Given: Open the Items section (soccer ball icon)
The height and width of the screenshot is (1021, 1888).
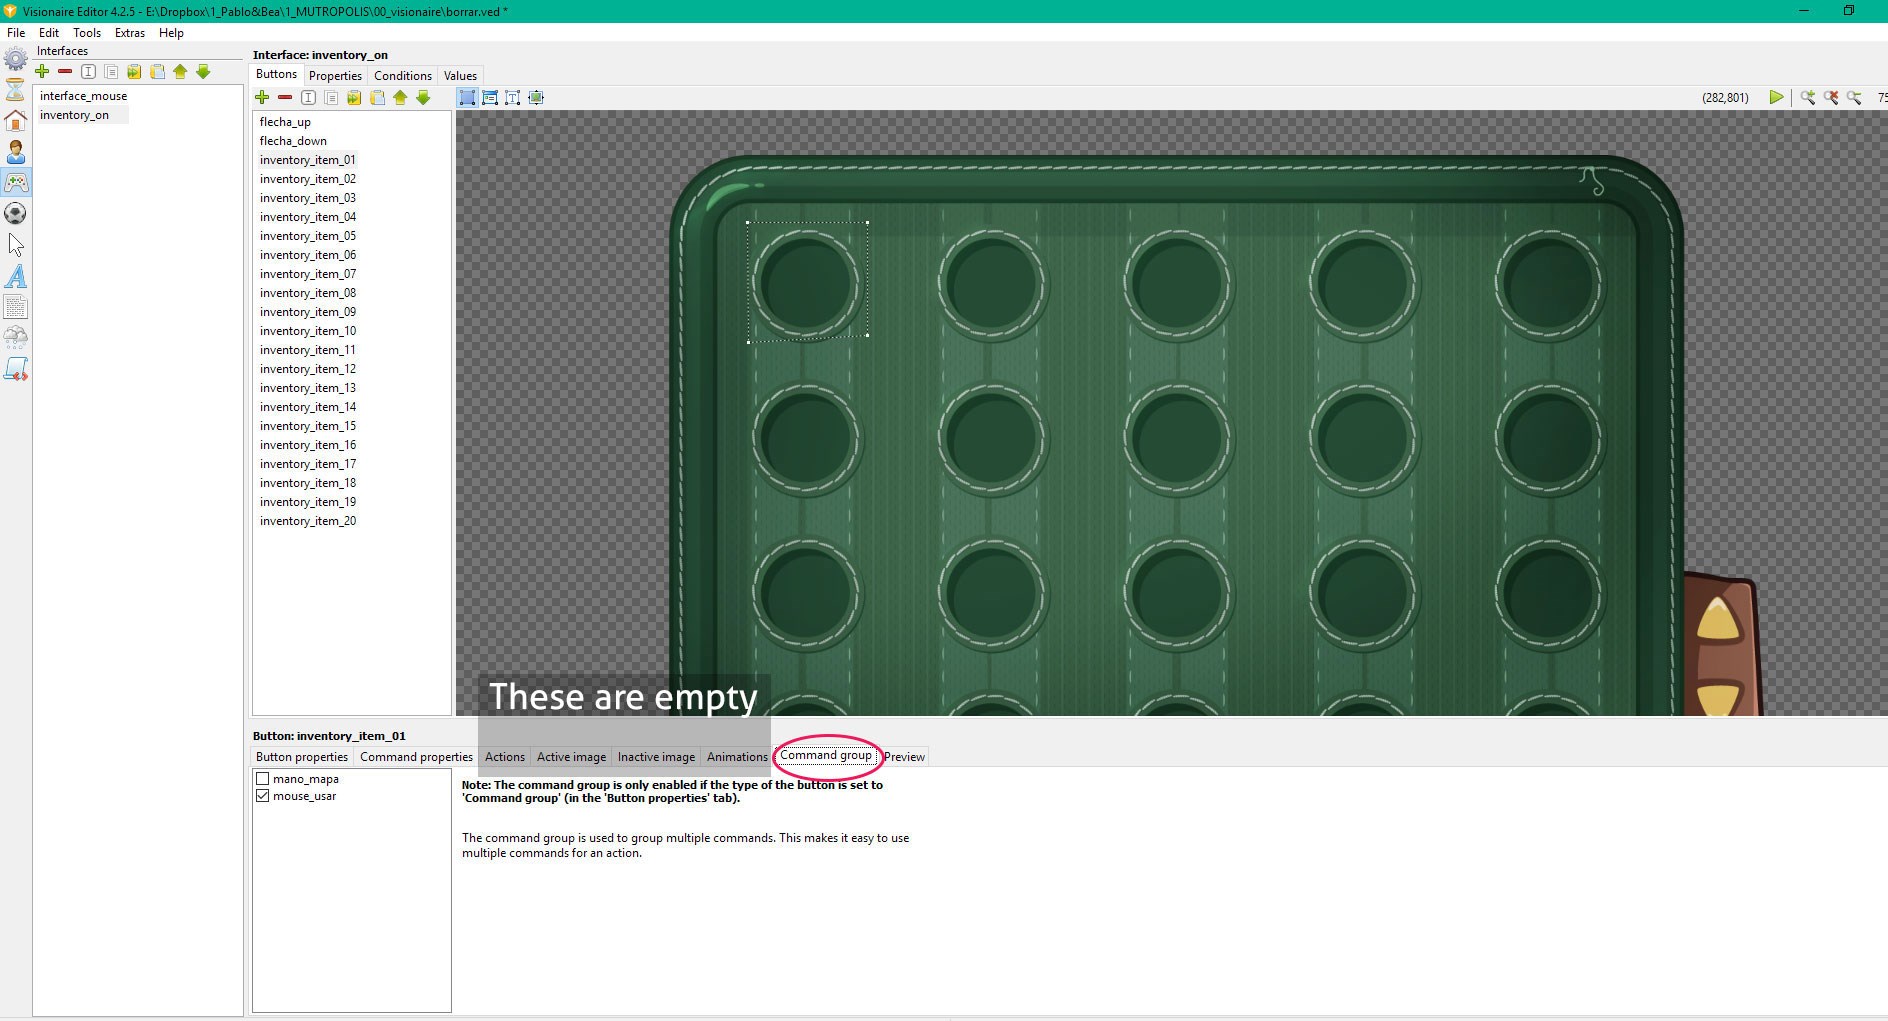Looking at the screenshot, I should tap(16, 214).
